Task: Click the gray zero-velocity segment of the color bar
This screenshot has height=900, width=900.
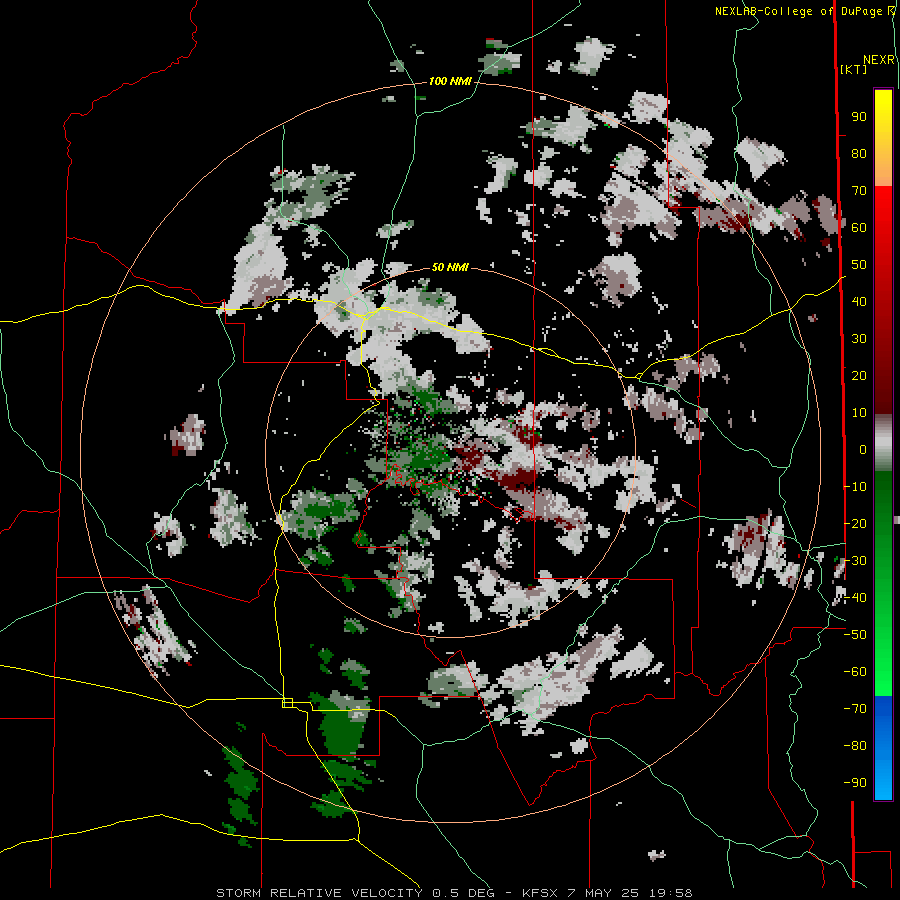Action: [883, 442]
